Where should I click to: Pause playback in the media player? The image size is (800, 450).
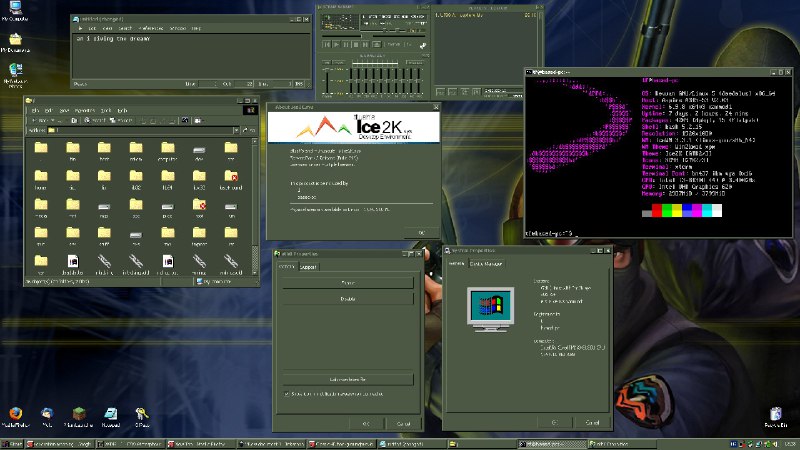point(345,45)
